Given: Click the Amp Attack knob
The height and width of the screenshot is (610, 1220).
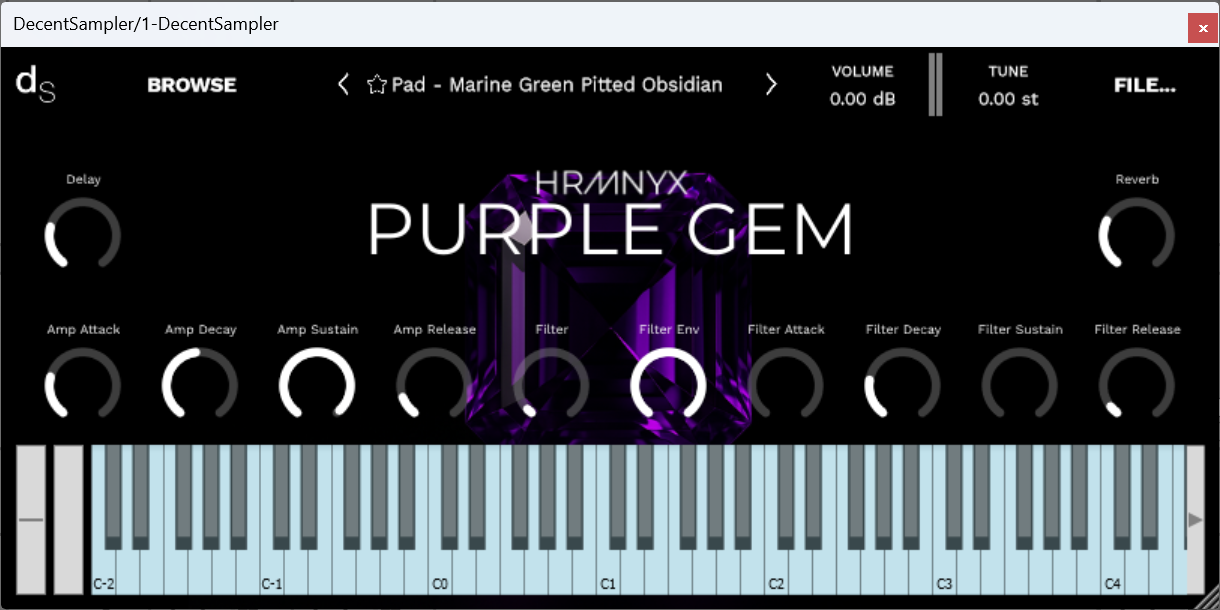Looking at the screenshot, I should 83,385.
